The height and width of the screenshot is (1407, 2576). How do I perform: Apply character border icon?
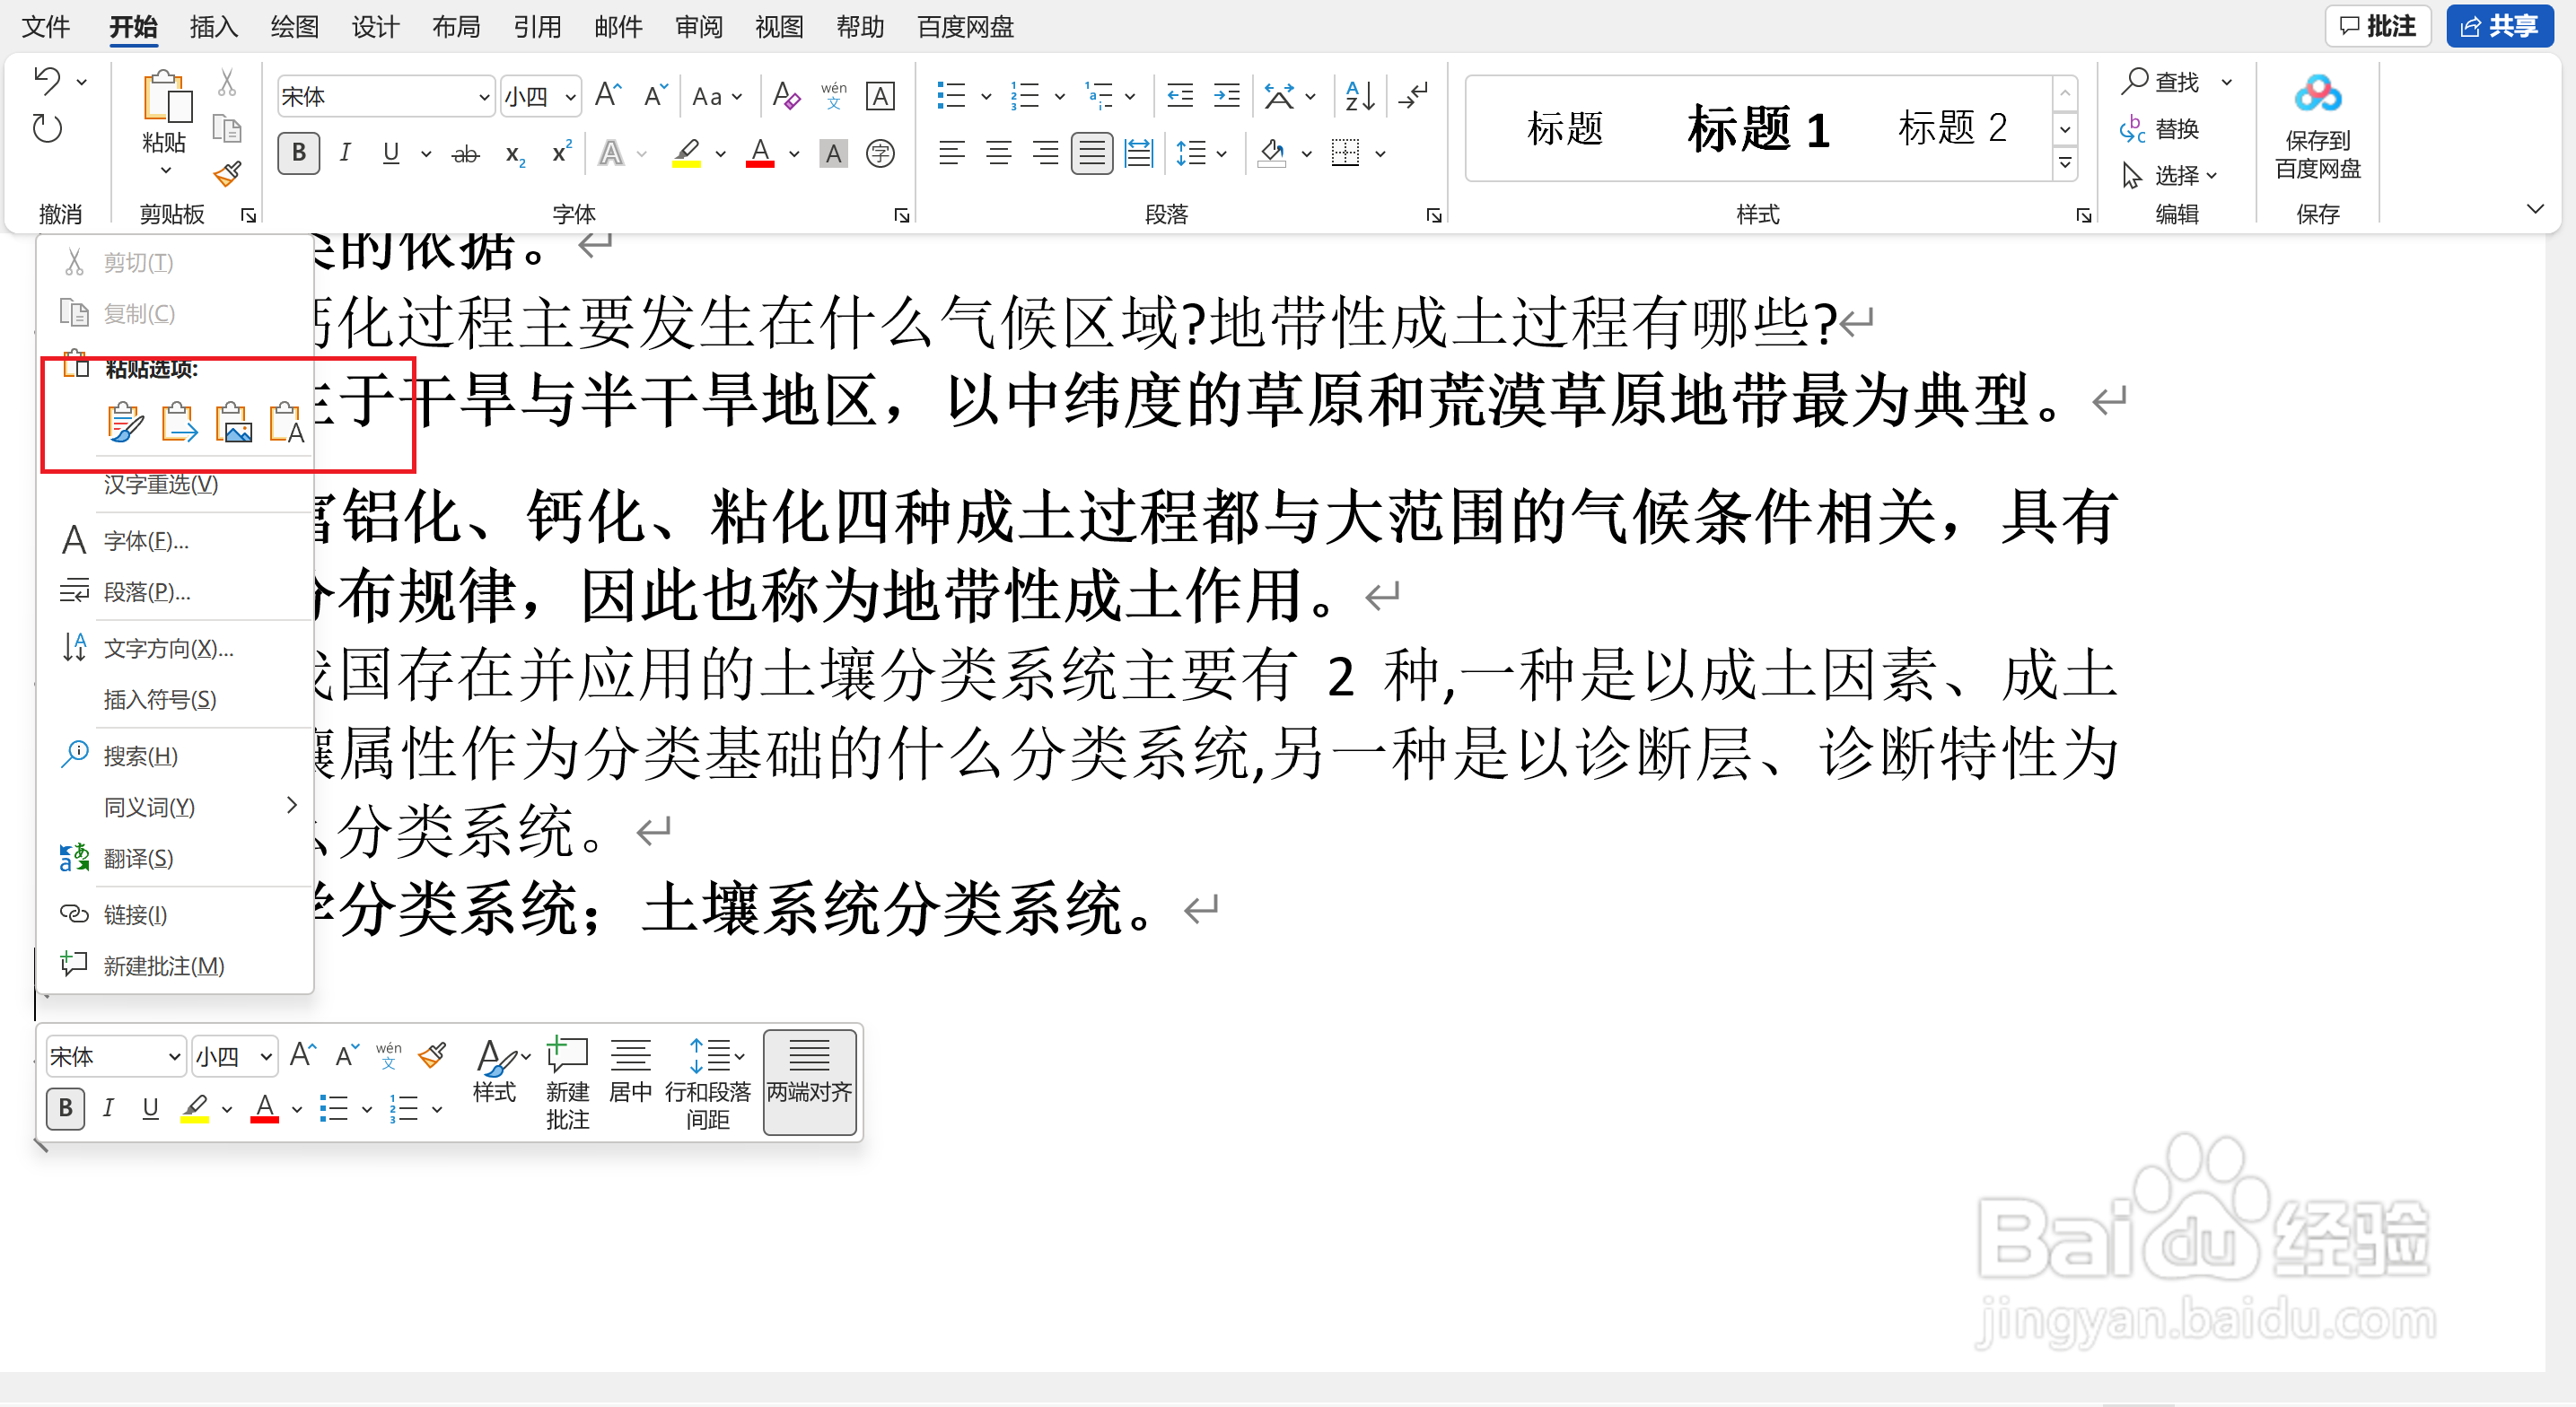[x=880, y=96]
